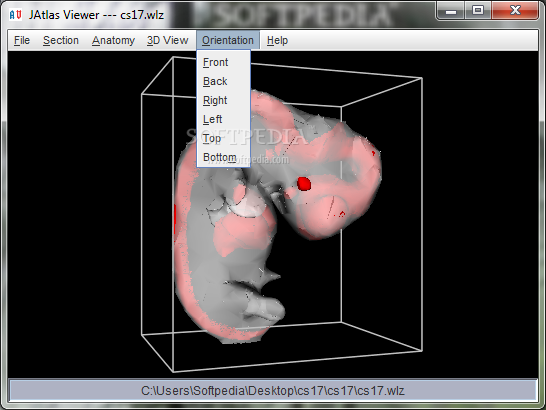Click the JAtlas Viewer --- cs17.wlz window title
The width and height of the screenshot is (546, 410).
[96, 15]
